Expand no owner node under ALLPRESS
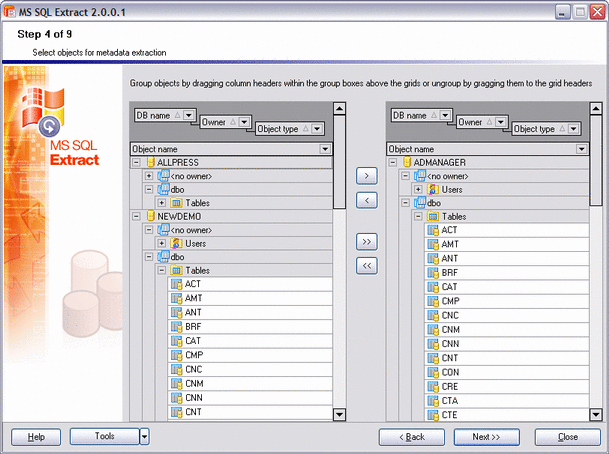 click(x=149, y=176)
